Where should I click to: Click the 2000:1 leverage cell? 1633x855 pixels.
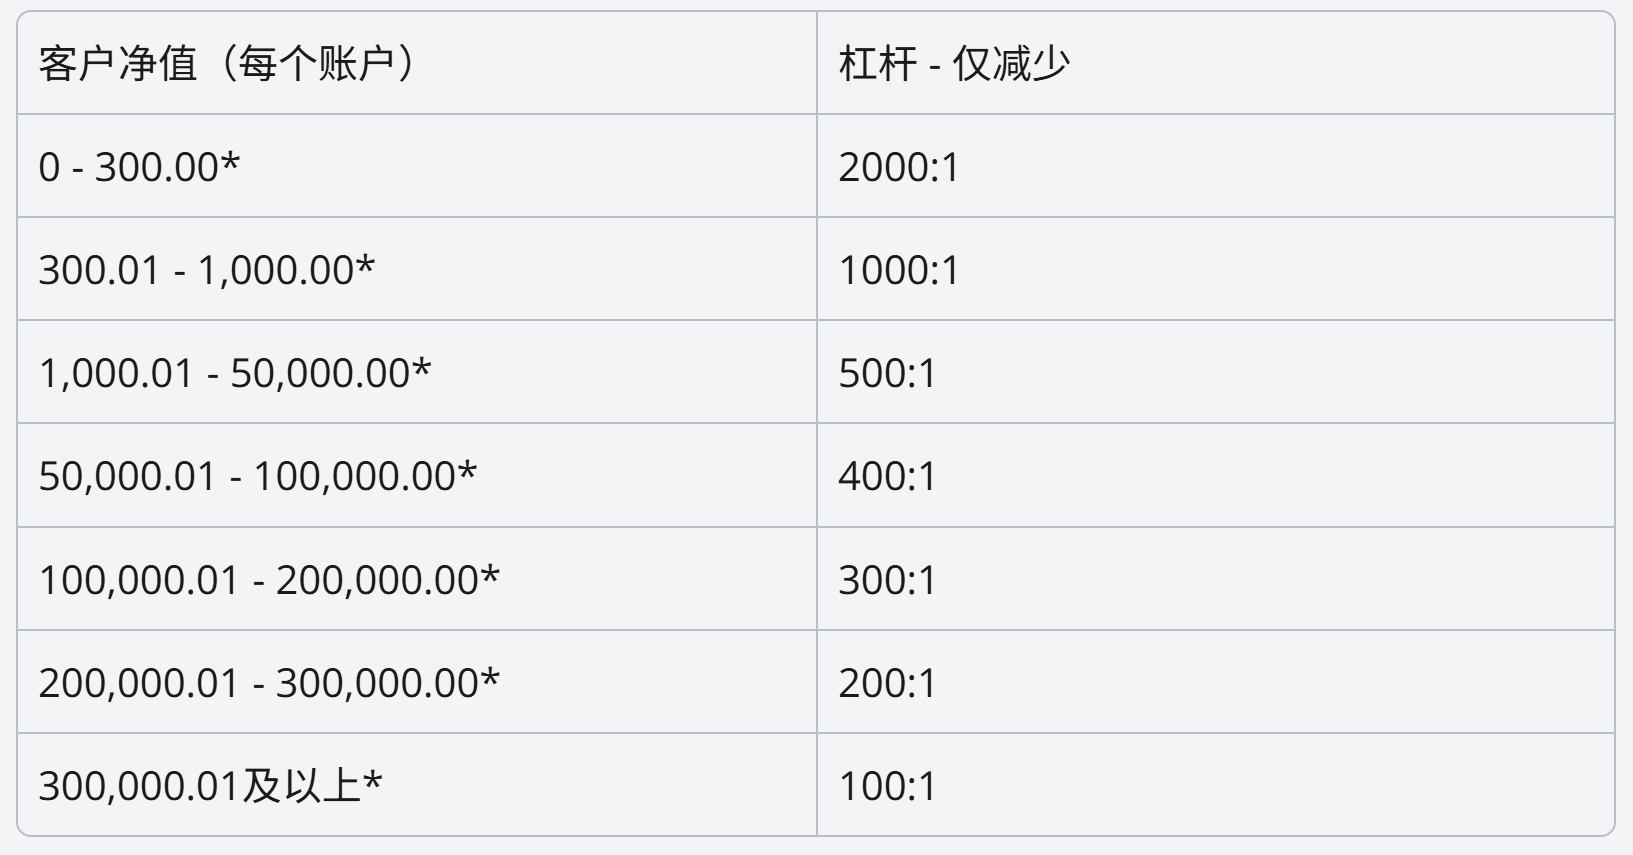898,167
